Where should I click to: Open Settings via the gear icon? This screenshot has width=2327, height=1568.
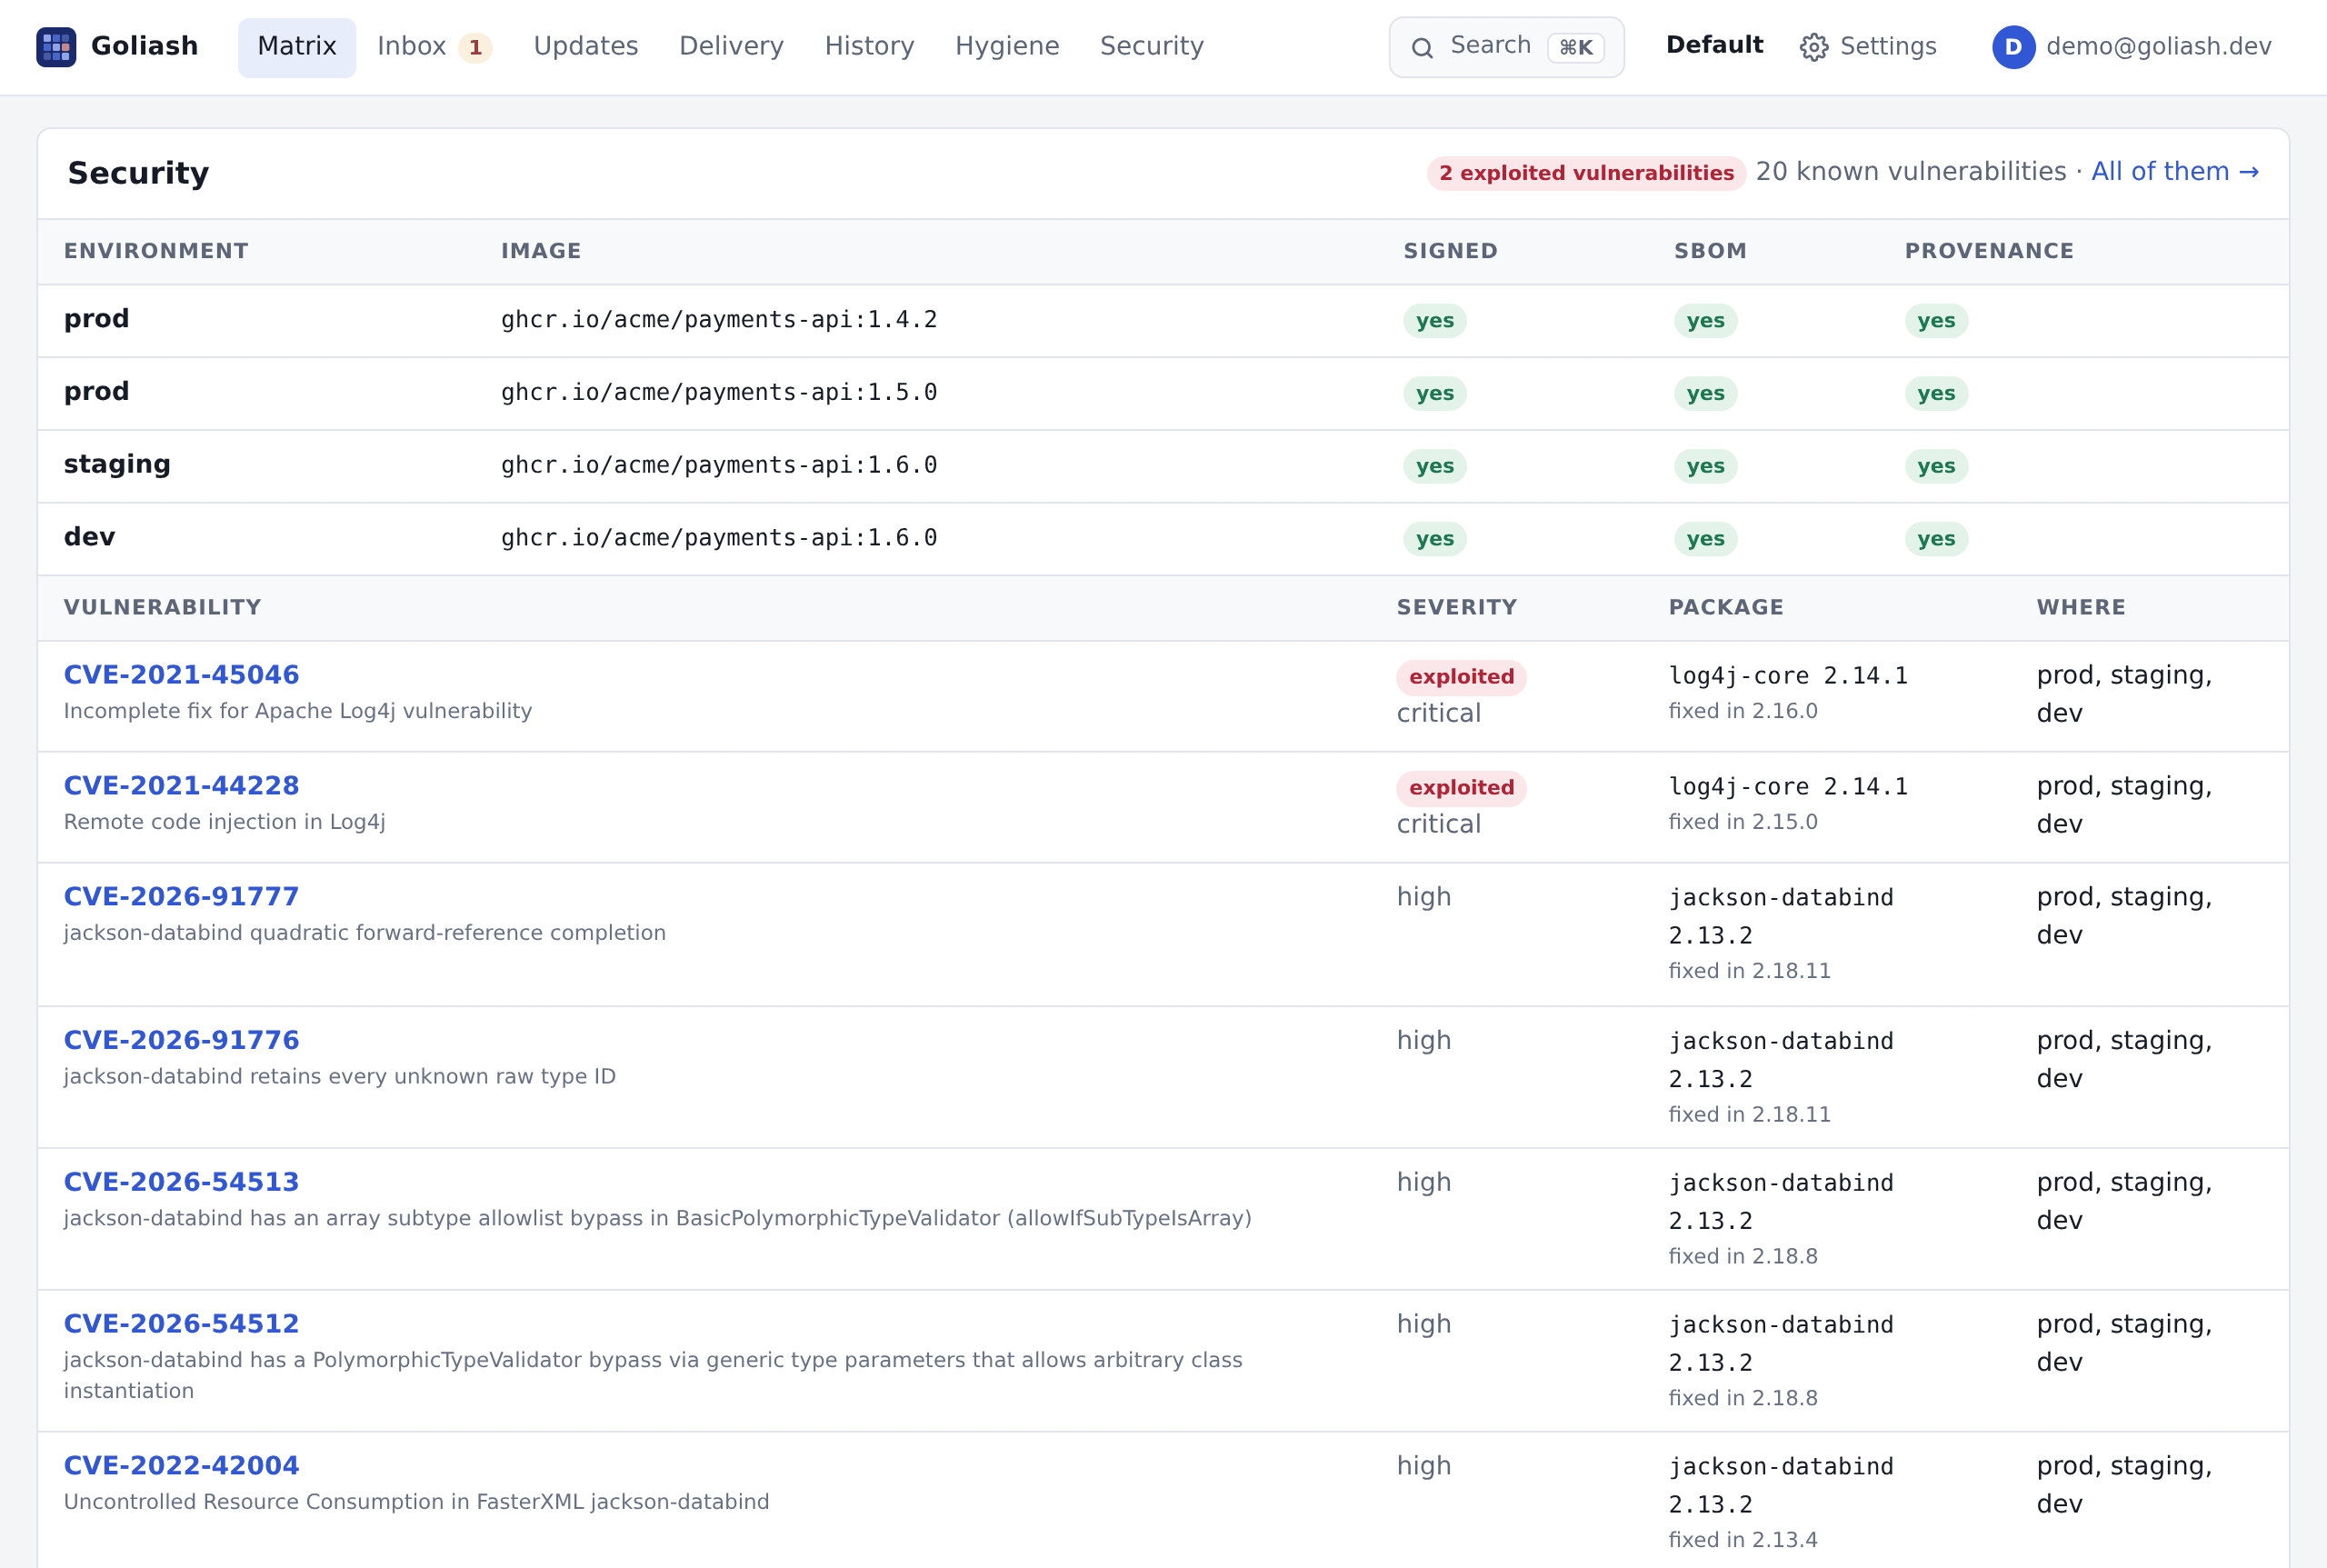1813,47
